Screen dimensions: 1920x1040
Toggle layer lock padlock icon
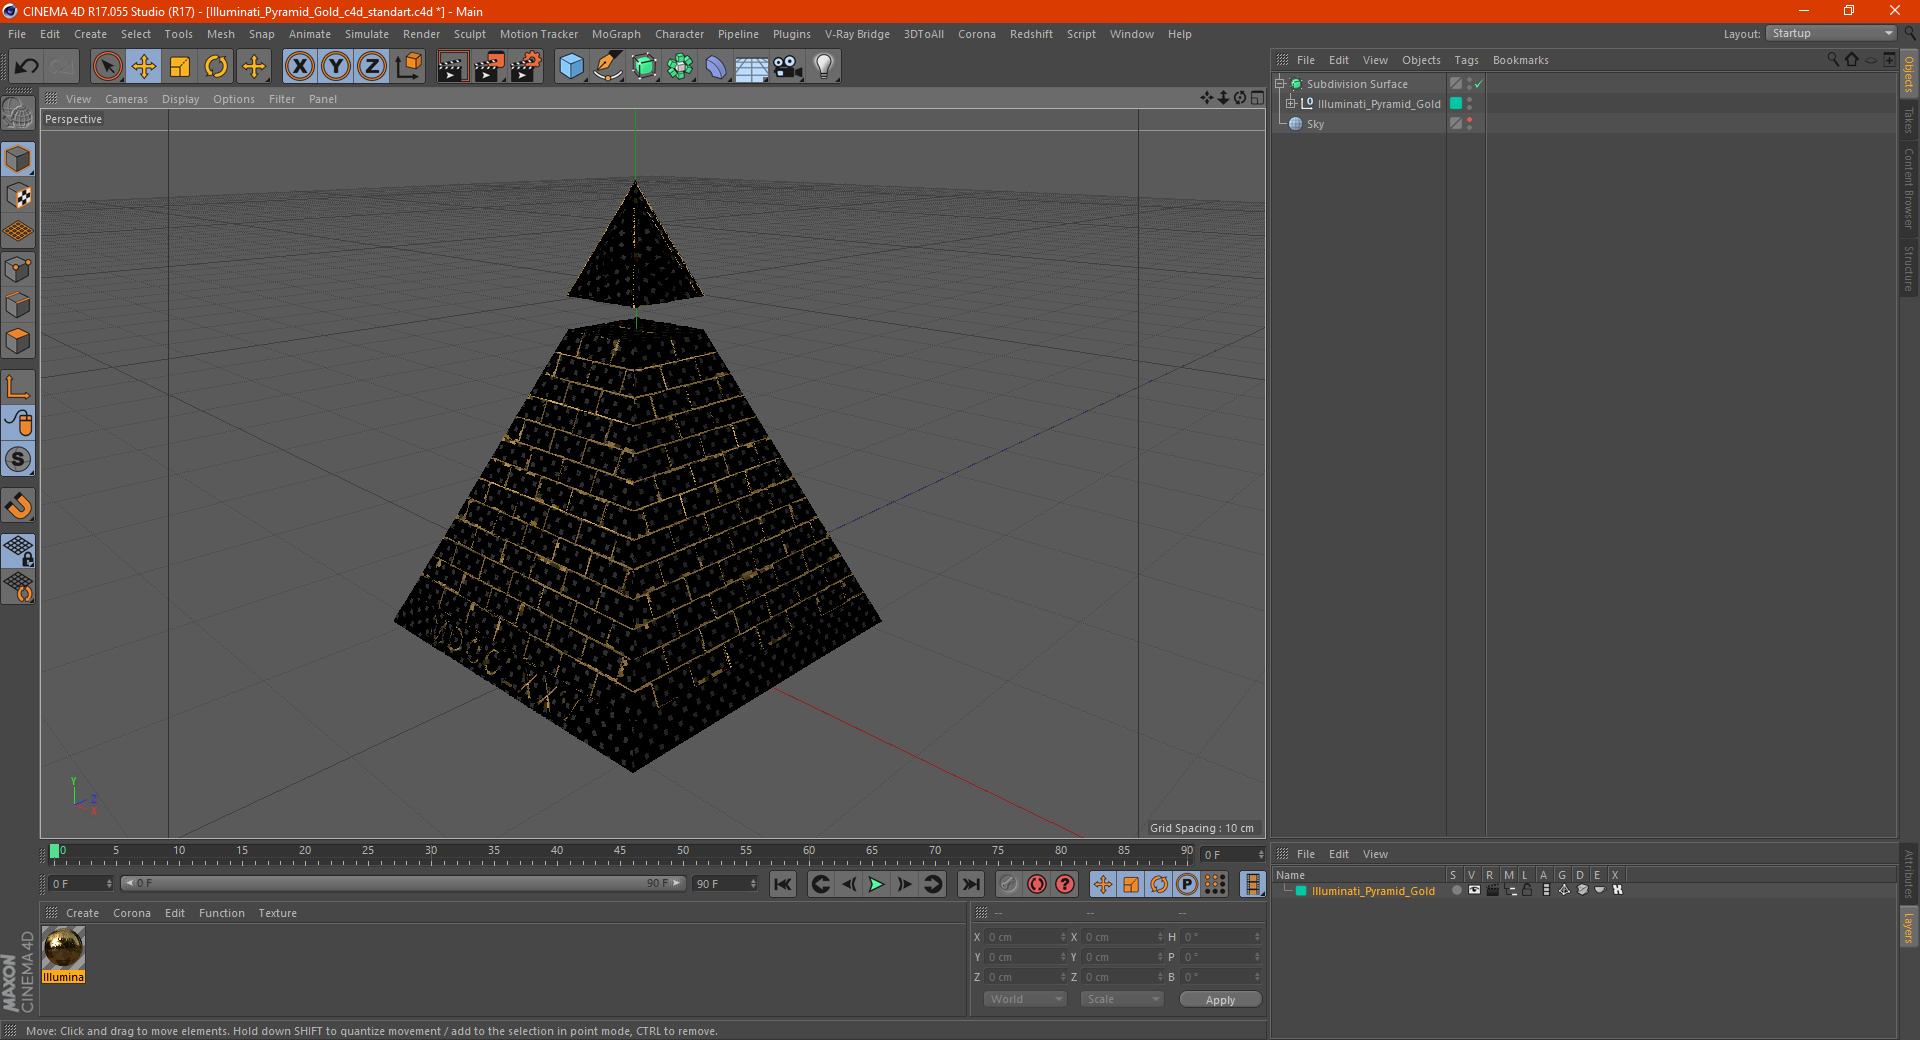coord(1527,890)
